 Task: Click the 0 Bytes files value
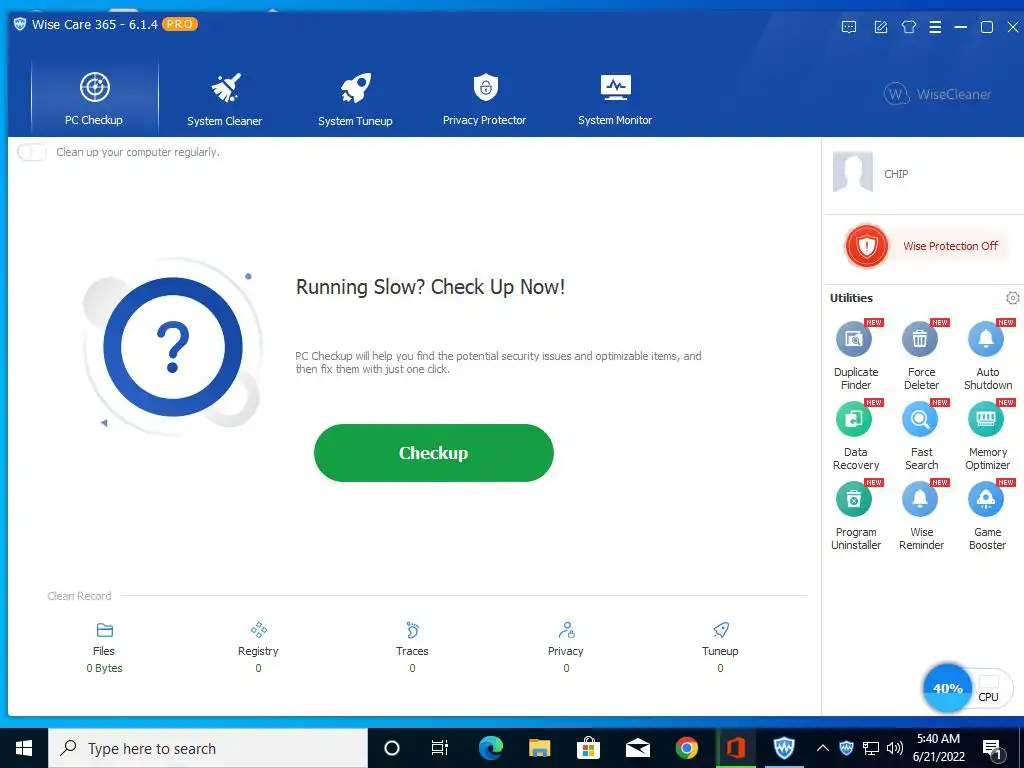click(104, 668)
